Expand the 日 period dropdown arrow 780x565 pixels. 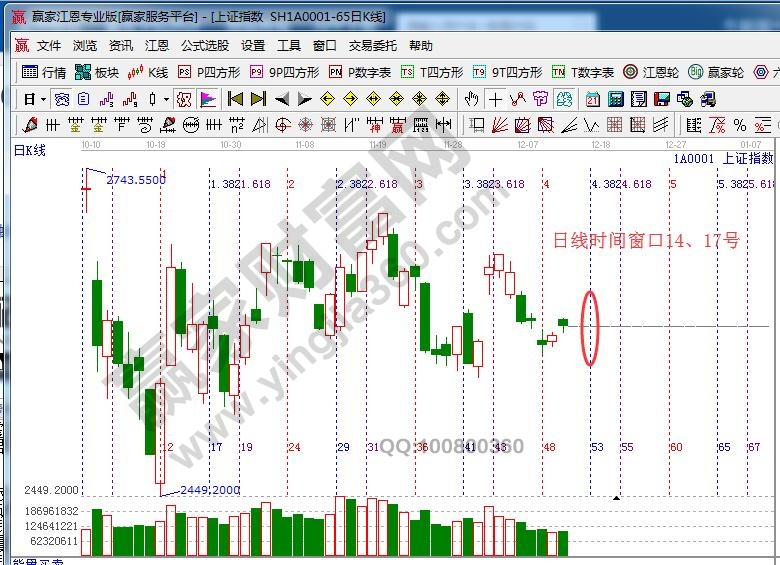tap(43, 99)
